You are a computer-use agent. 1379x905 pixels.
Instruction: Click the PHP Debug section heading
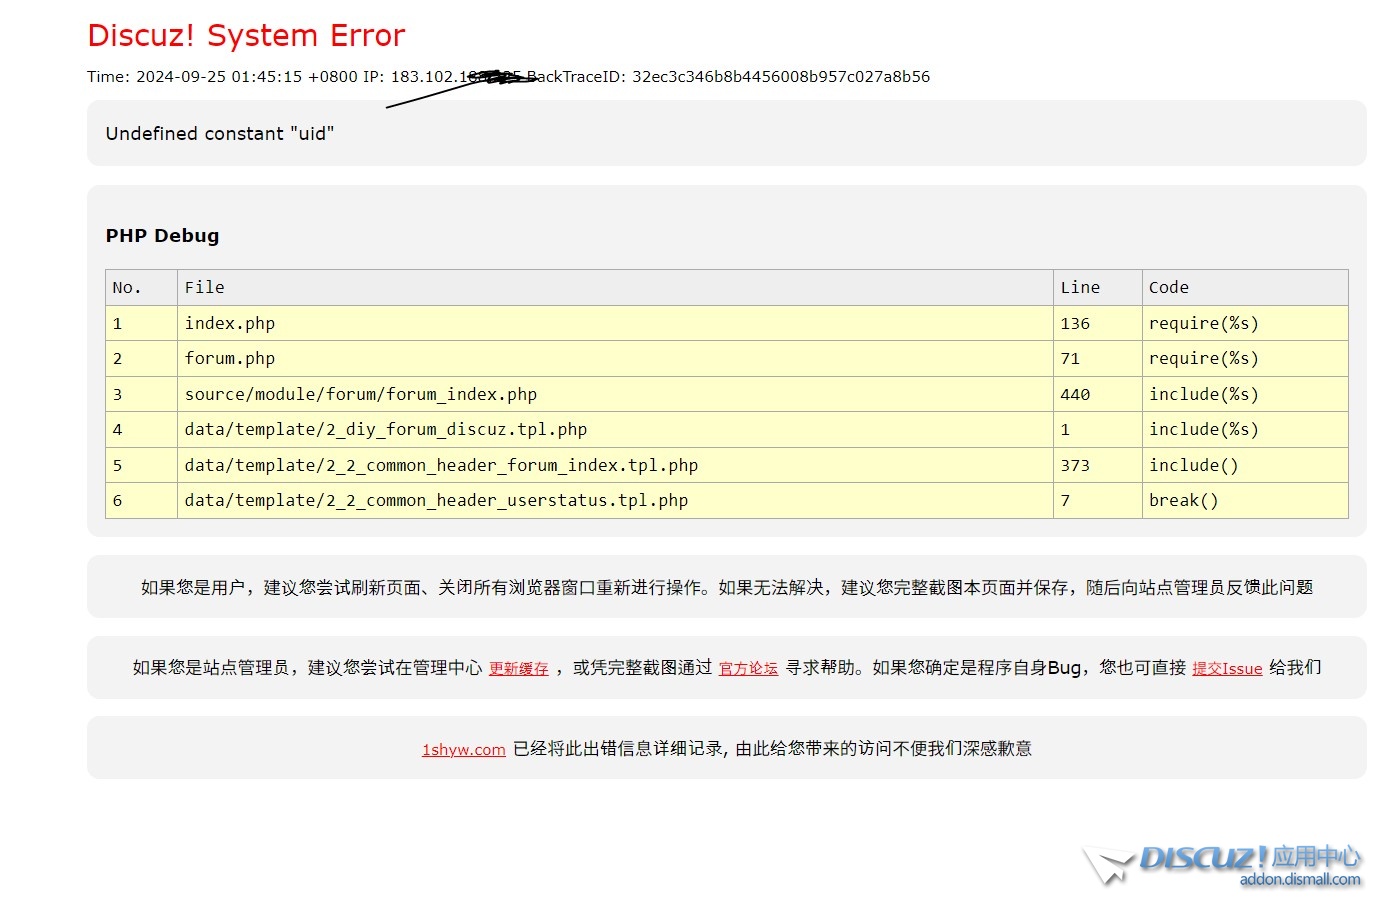(x=162, y=236)
